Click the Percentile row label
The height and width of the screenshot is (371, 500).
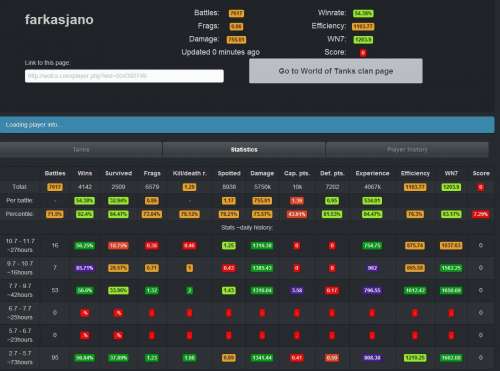tap(19, 214)
